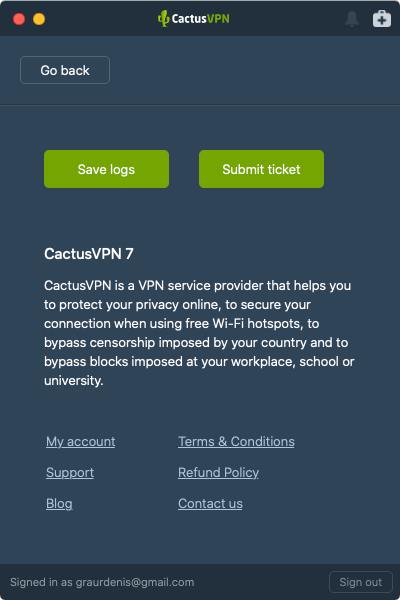Open the Refund Policy link

tap(218, 473)
